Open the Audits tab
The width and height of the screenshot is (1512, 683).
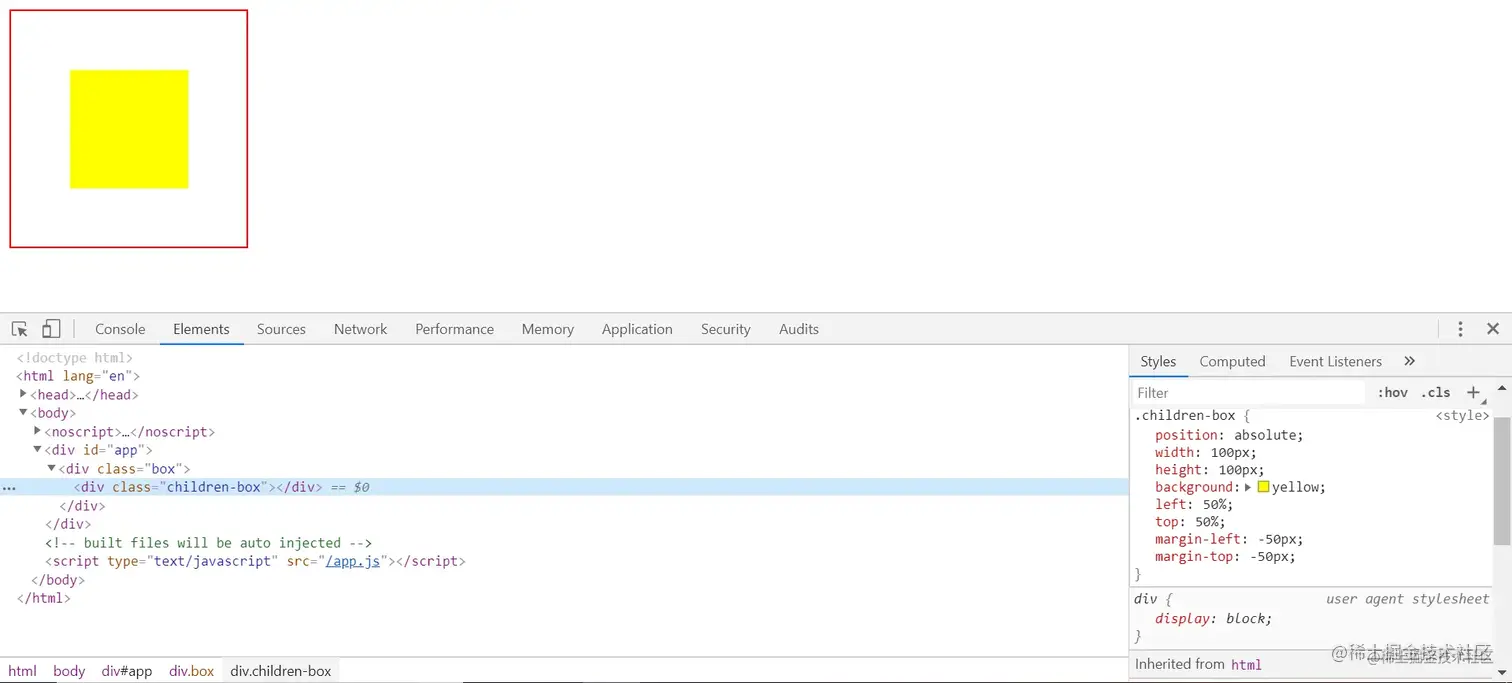click(798, 329)
